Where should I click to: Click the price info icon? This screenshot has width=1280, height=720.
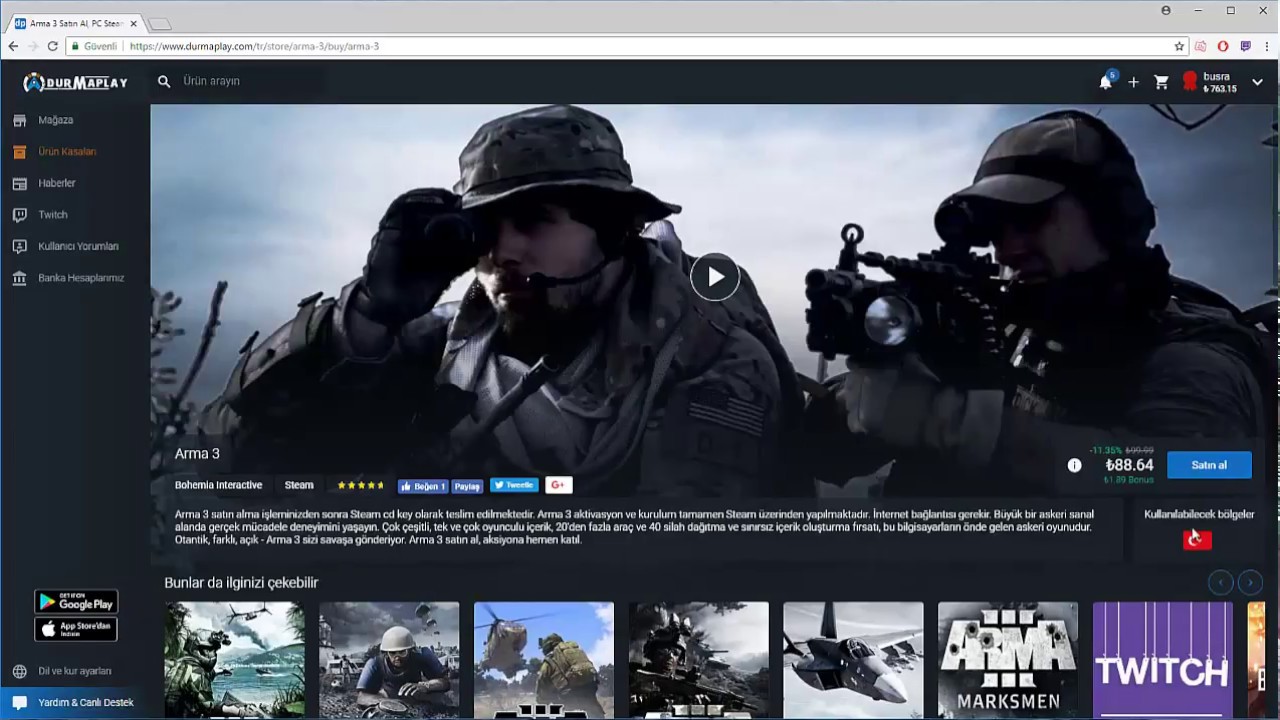click(1074, 465)
